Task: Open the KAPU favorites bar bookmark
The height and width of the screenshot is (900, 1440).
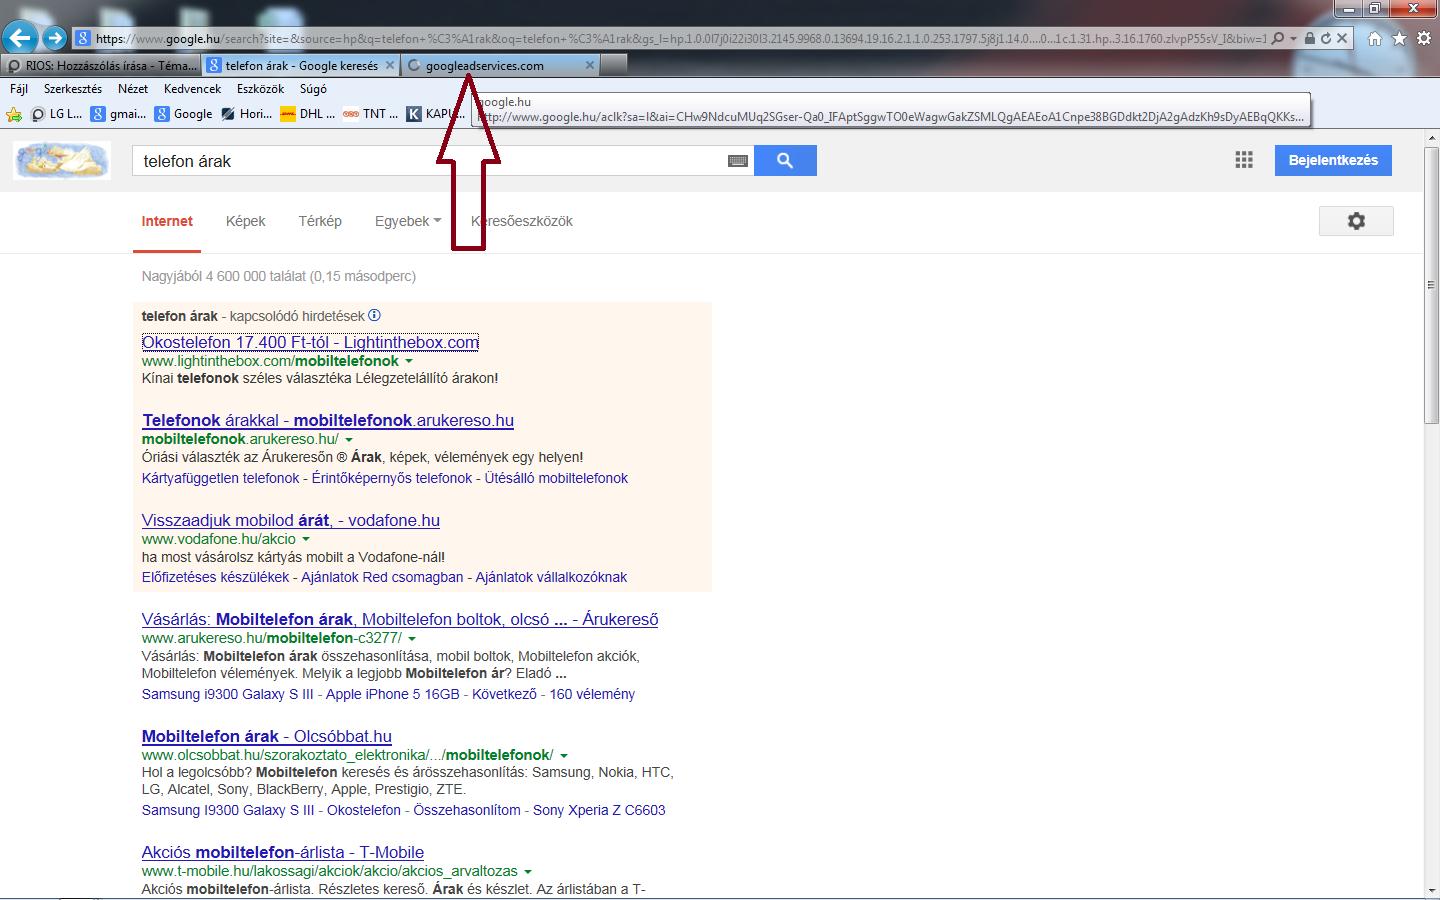Action: 434,114
